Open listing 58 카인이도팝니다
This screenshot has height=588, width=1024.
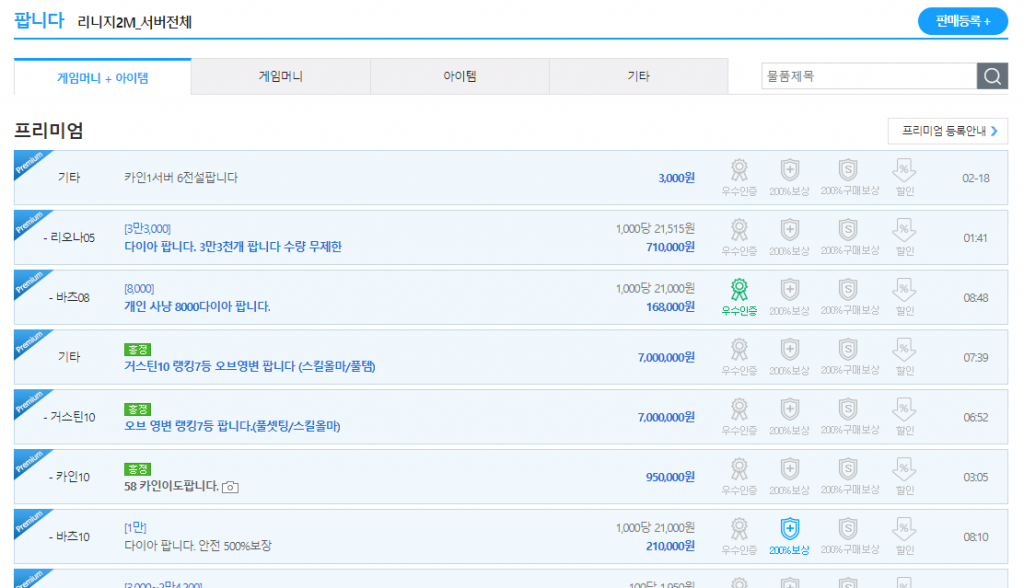click(171, 486)
